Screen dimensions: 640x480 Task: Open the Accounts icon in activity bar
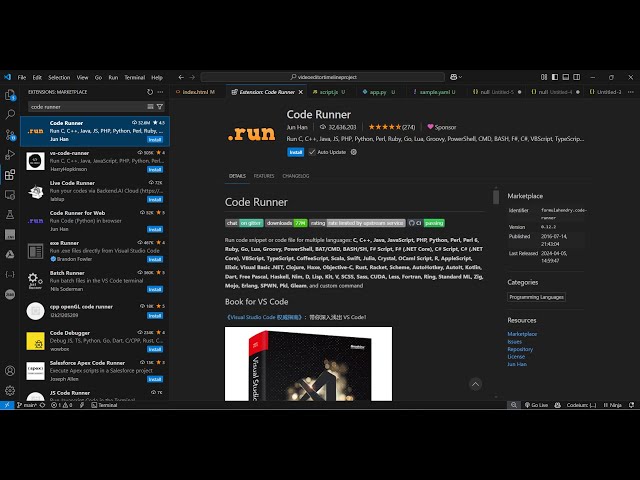pyautogui.click(x=11, y=370)
